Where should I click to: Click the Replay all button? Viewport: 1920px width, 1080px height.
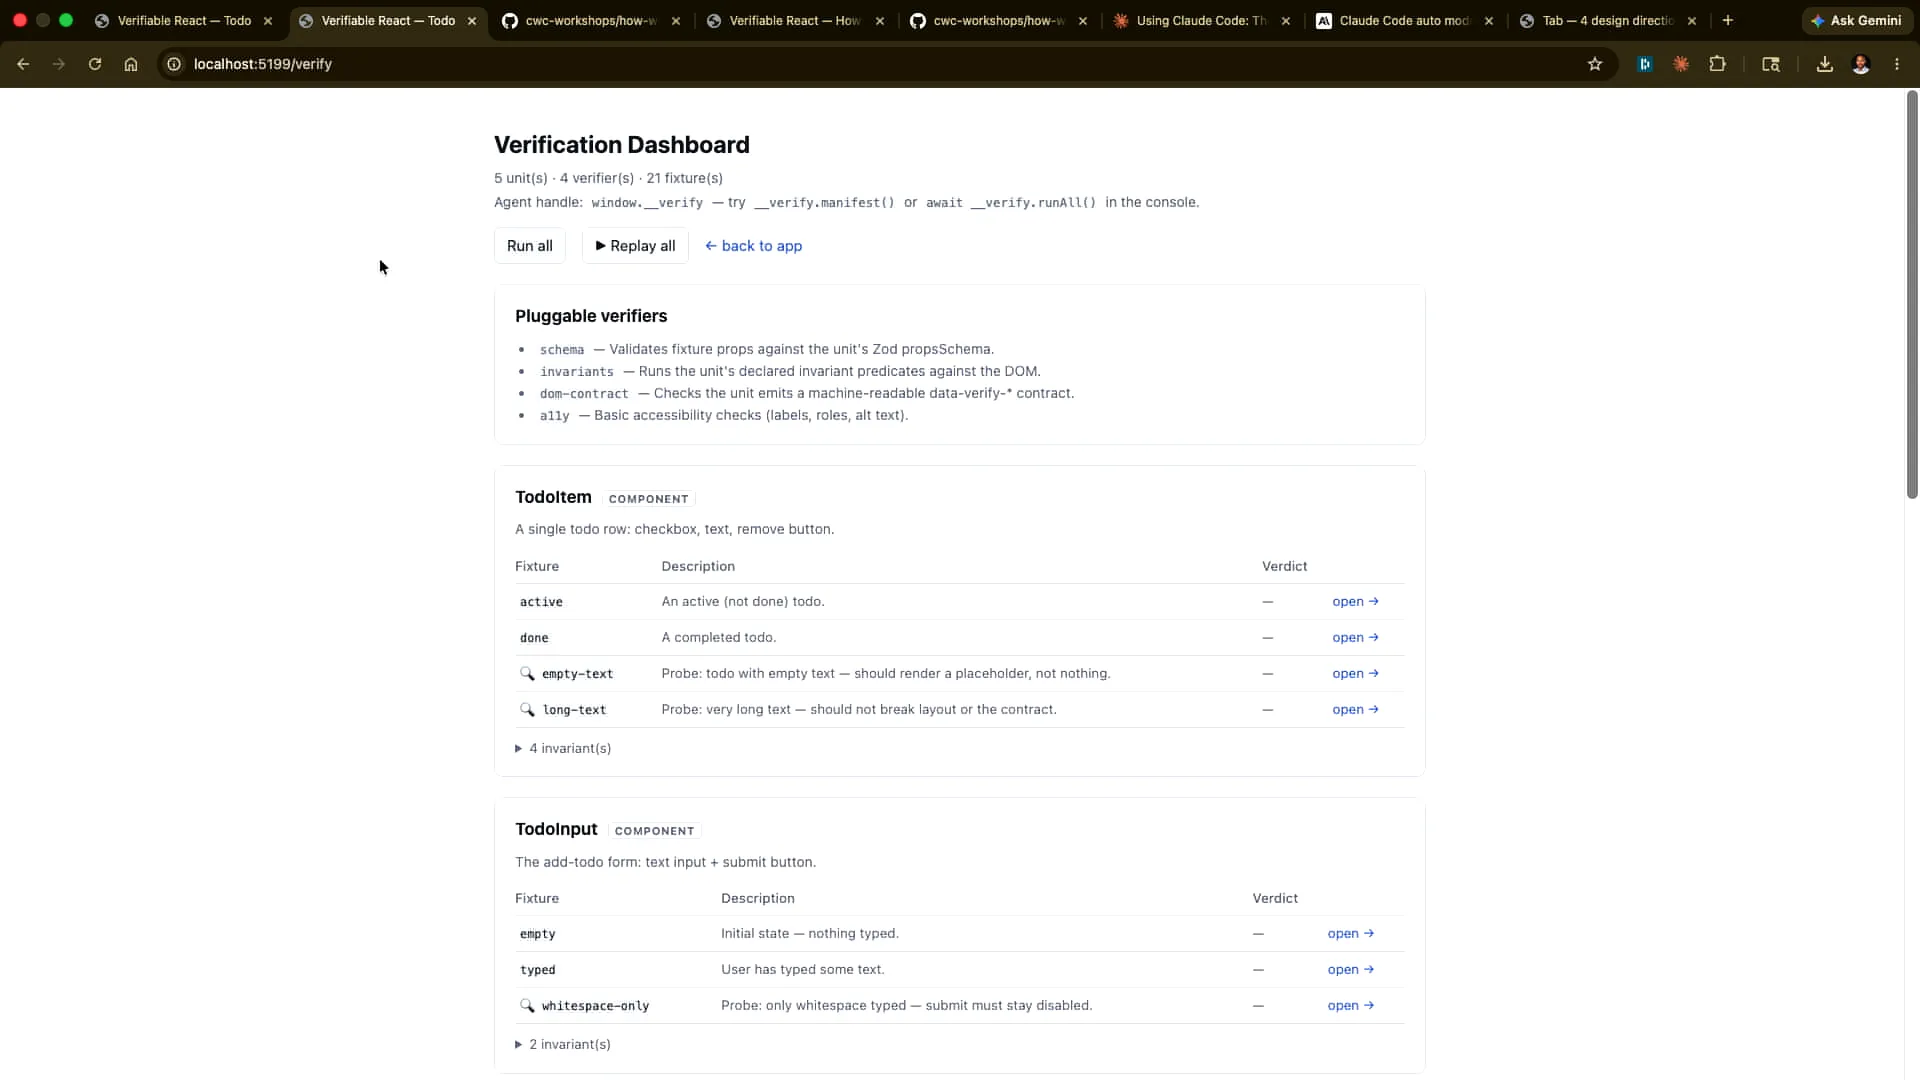click(x=635, y=246)
